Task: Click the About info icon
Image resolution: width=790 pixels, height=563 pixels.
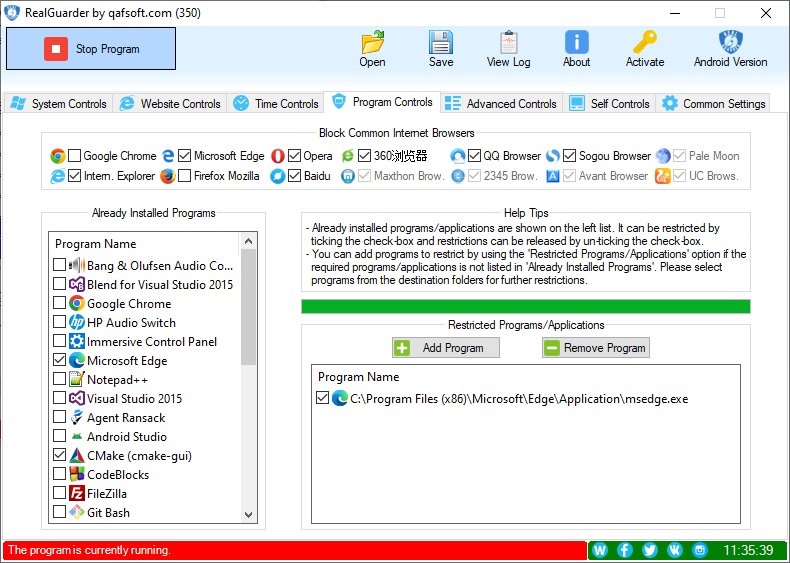Action: point(576,43)
